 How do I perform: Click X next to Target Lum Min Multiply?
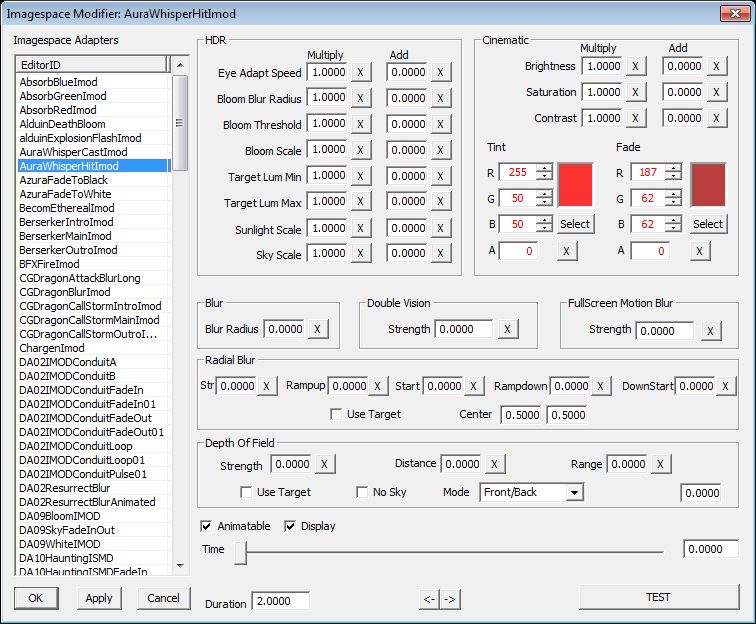[x=360, y=176]
